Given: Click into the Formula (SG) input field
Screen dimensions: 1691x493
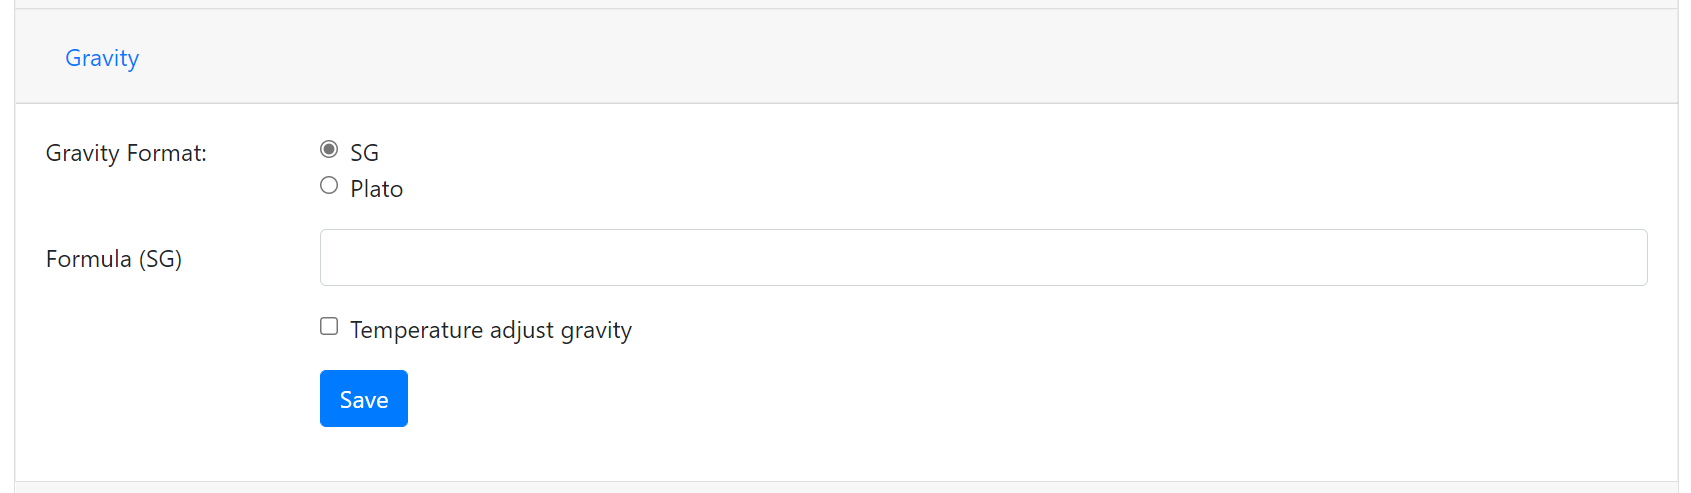Looking at the screenshot, I should 983,257.
